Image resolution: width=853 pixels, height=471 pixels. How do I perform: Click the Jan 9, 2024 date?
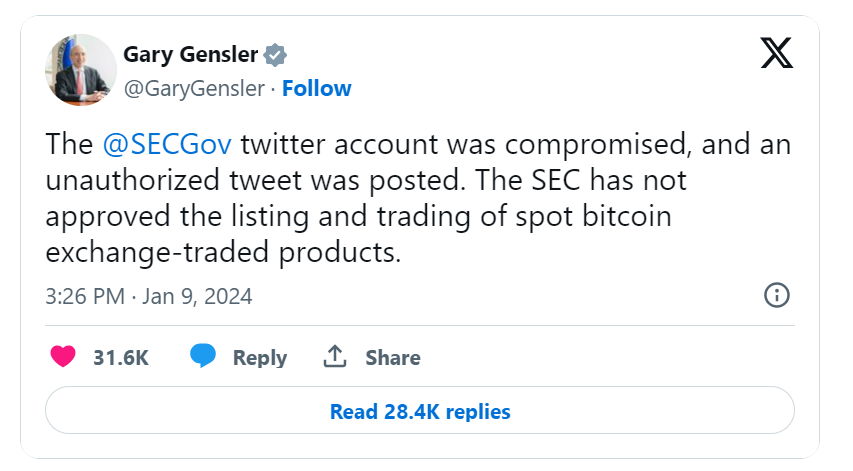click(x=199, y=297)
